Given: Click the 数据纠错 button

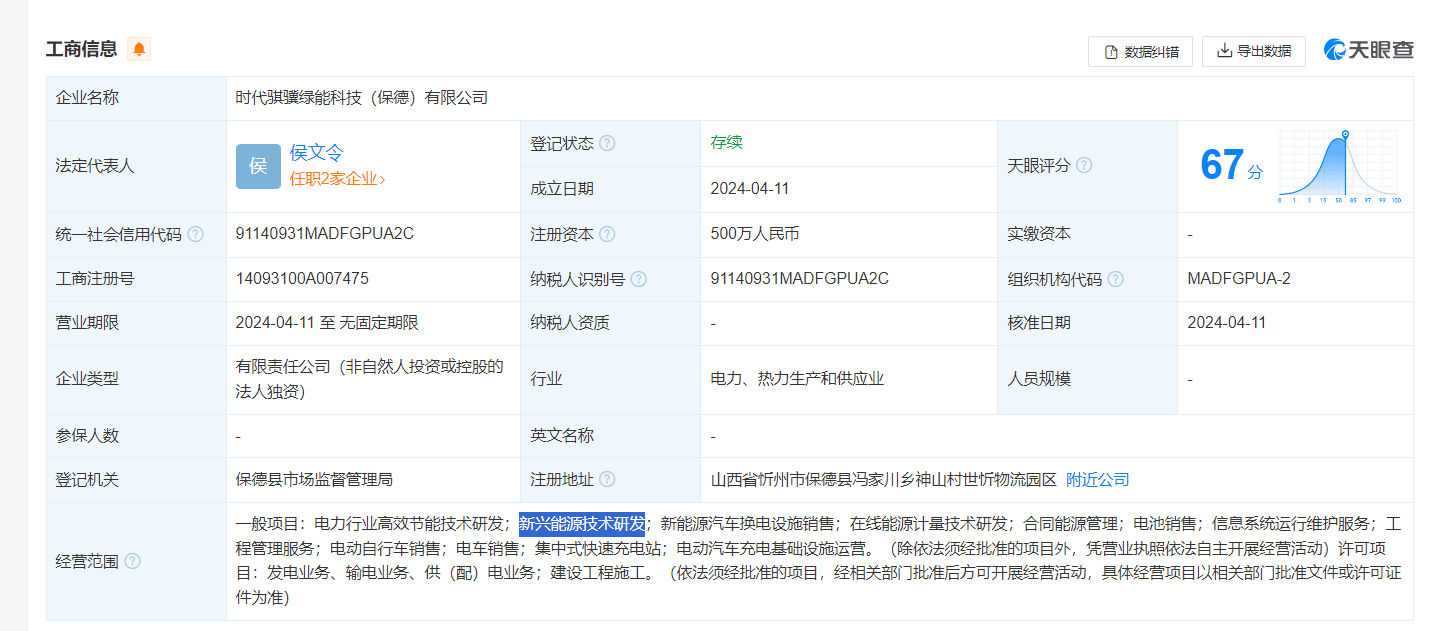Looking at the screenshot, I should click(1140, 52).
